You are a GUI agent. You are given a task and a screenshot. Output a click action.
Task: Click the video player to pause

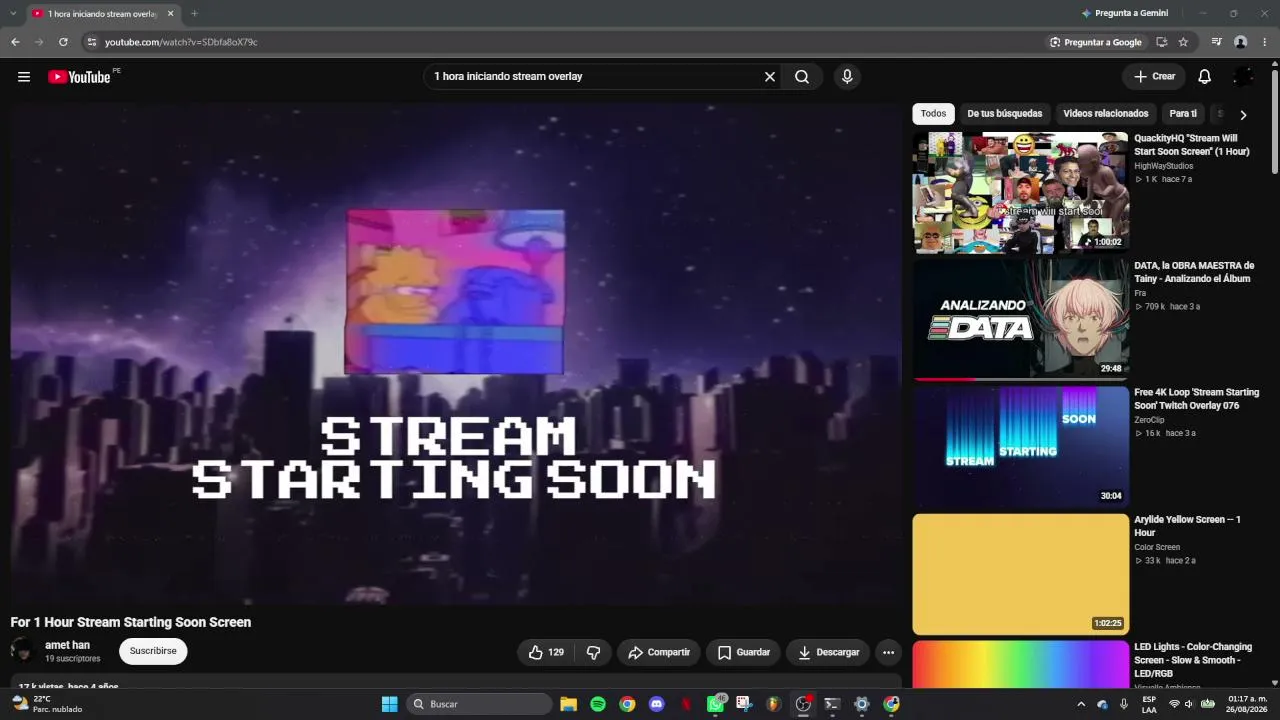coord(456,354)
